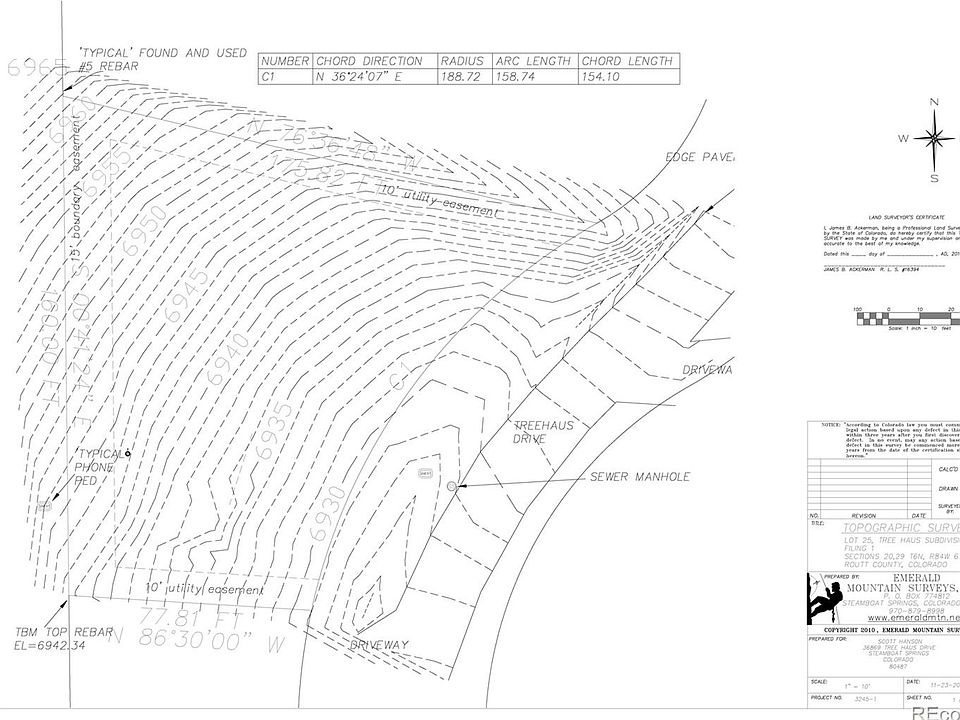Click the 'REVISION' column header
The height and width of the screenshot is (720, 960).
coord(864,516)
